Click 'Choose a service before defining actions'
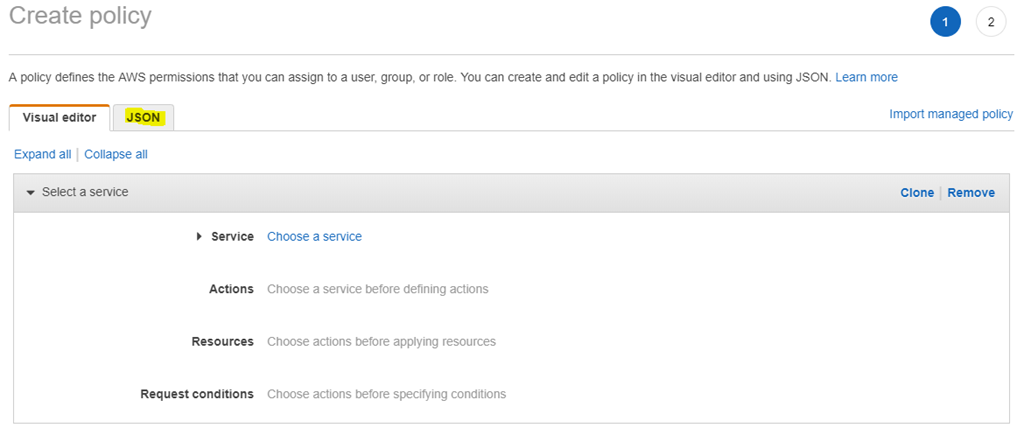The image size is (1024, 435). tap(377, 289)
